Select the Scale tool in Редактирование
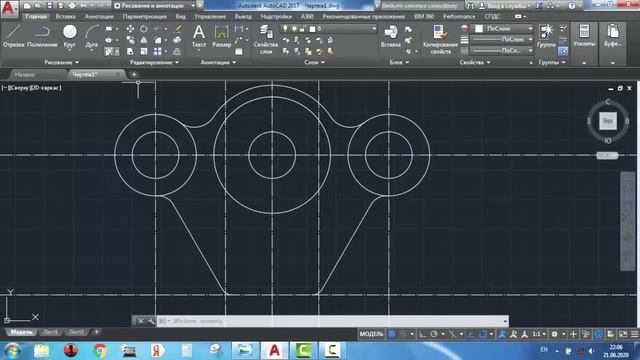The width and height of the screenshot is (640, 360). pos(144,51)
